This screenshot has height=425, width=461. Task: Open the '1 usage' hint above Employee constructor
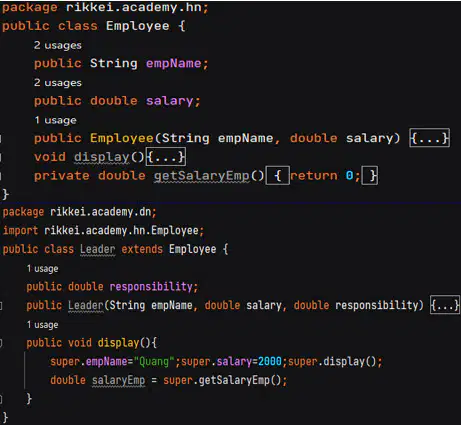tap(55, 120)
